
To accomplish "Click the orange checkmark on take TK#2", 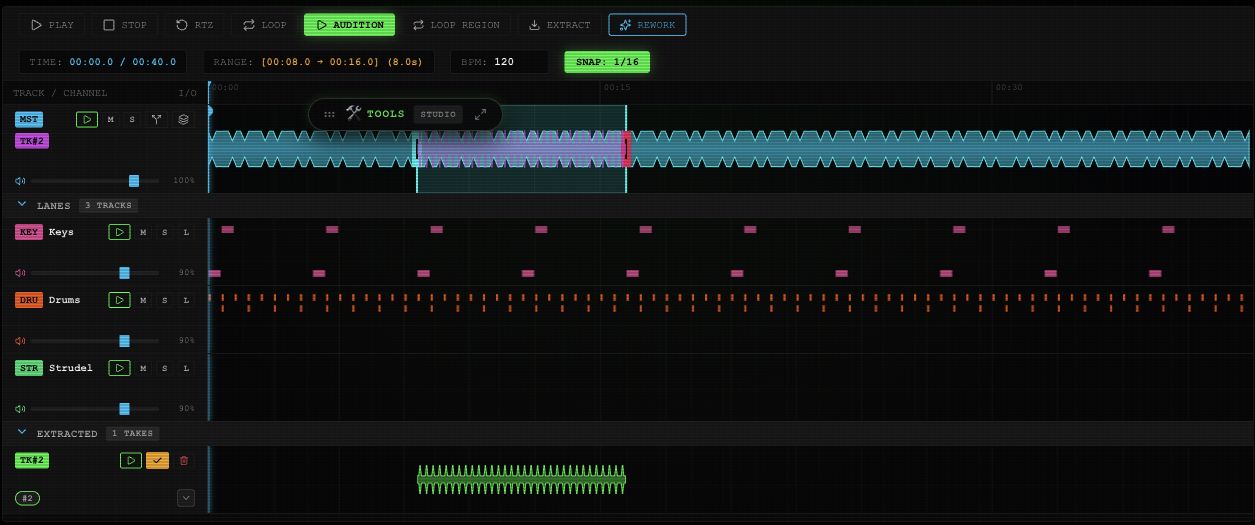I will 157,460.
